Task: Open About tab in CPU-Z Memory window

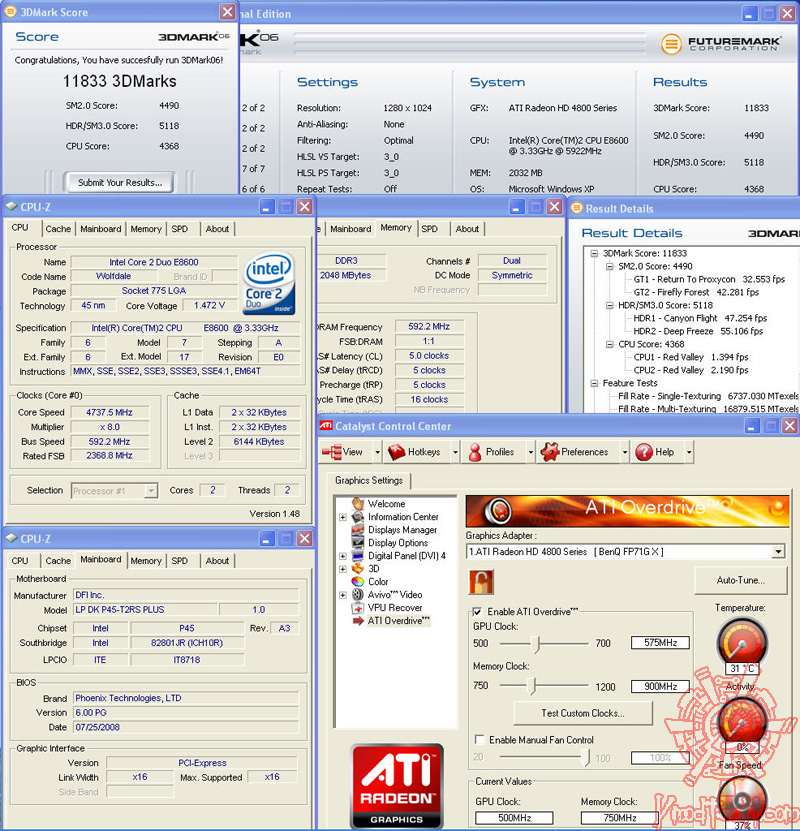Action: tap(467, 229)
